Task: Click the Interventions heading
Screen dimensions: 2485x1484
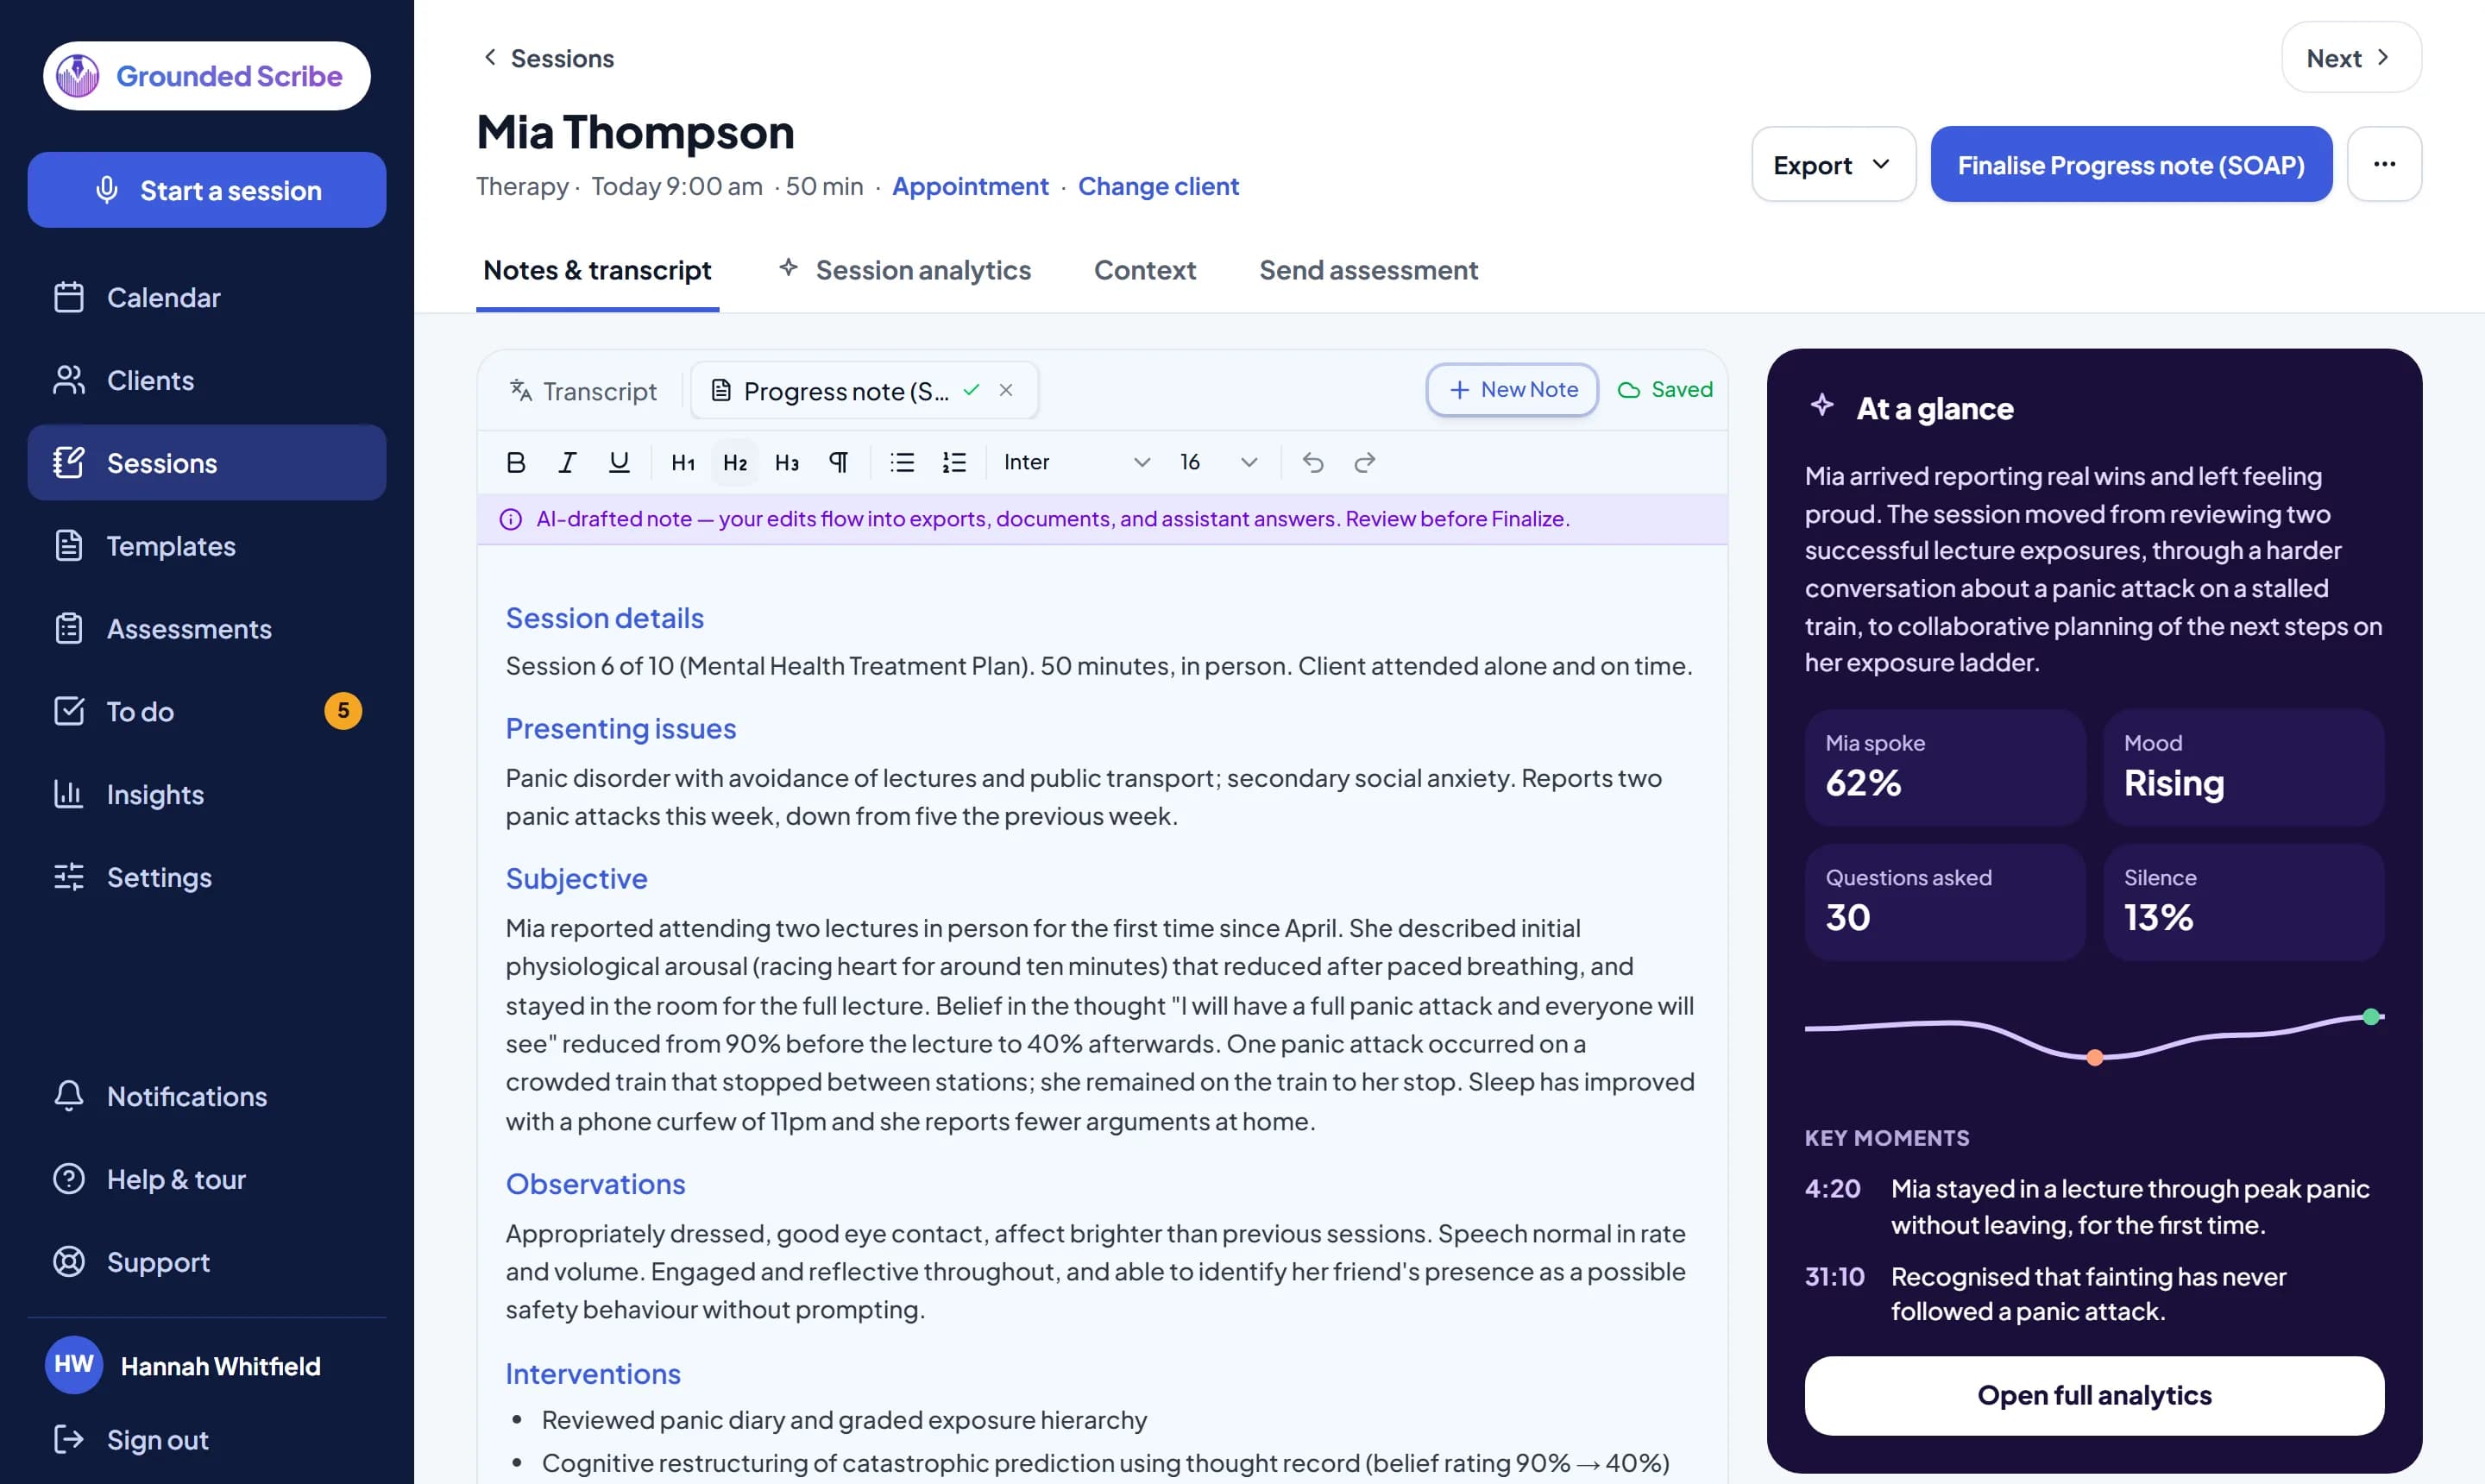Action: (592, 1374)
